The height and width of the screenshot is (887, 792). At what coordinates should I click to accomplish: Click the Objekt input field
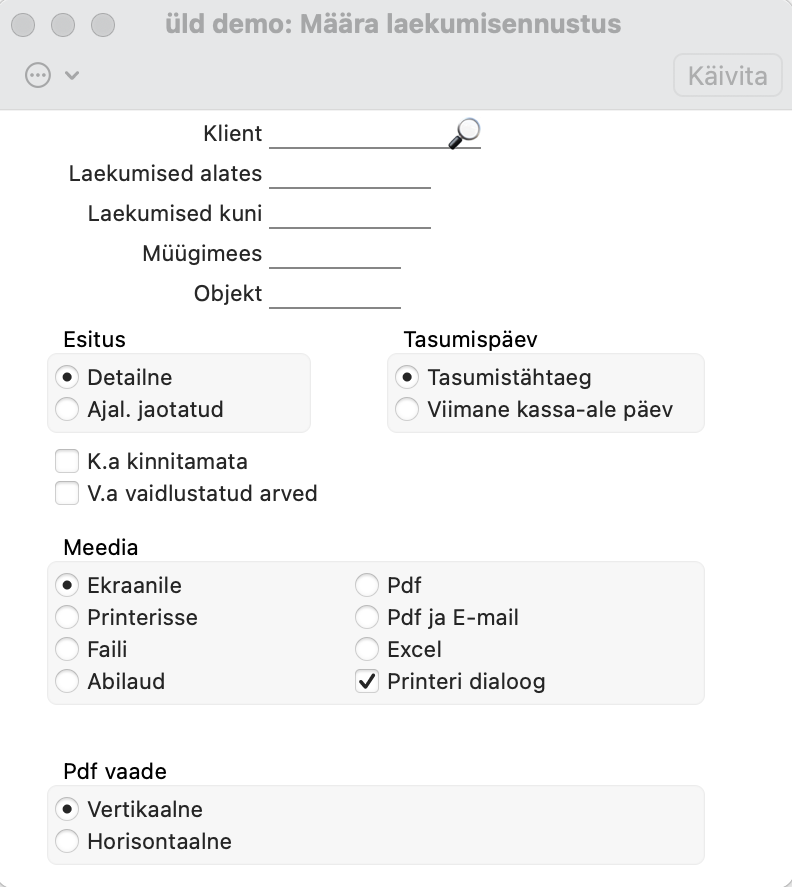click(x=335, y=294)
